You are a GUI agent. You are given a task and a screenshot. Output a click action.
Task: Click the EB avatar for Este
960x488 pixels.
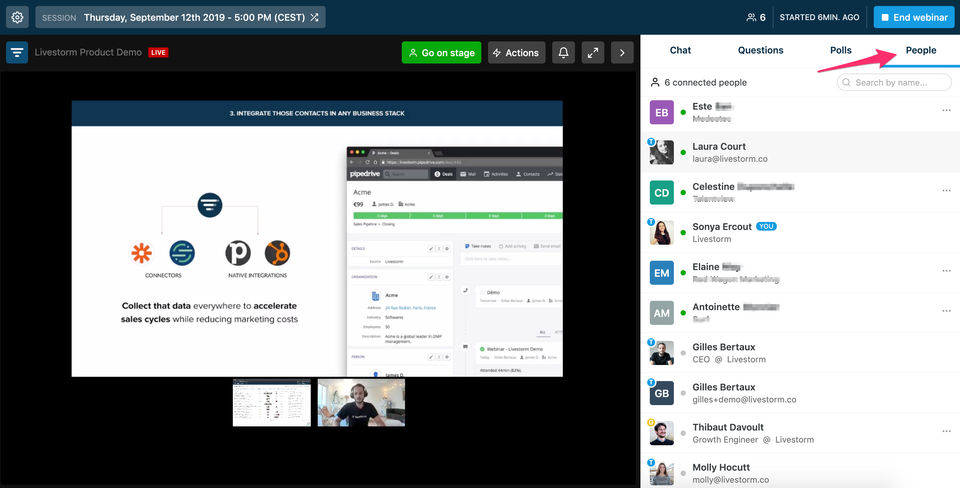tap(662, 113)
